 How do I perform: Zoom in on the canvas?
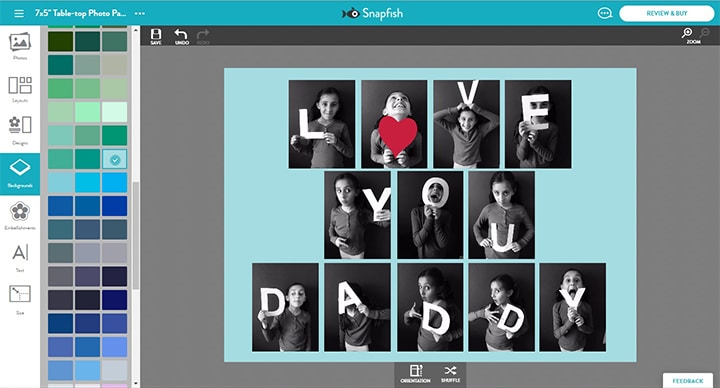[x=686, y=33]
